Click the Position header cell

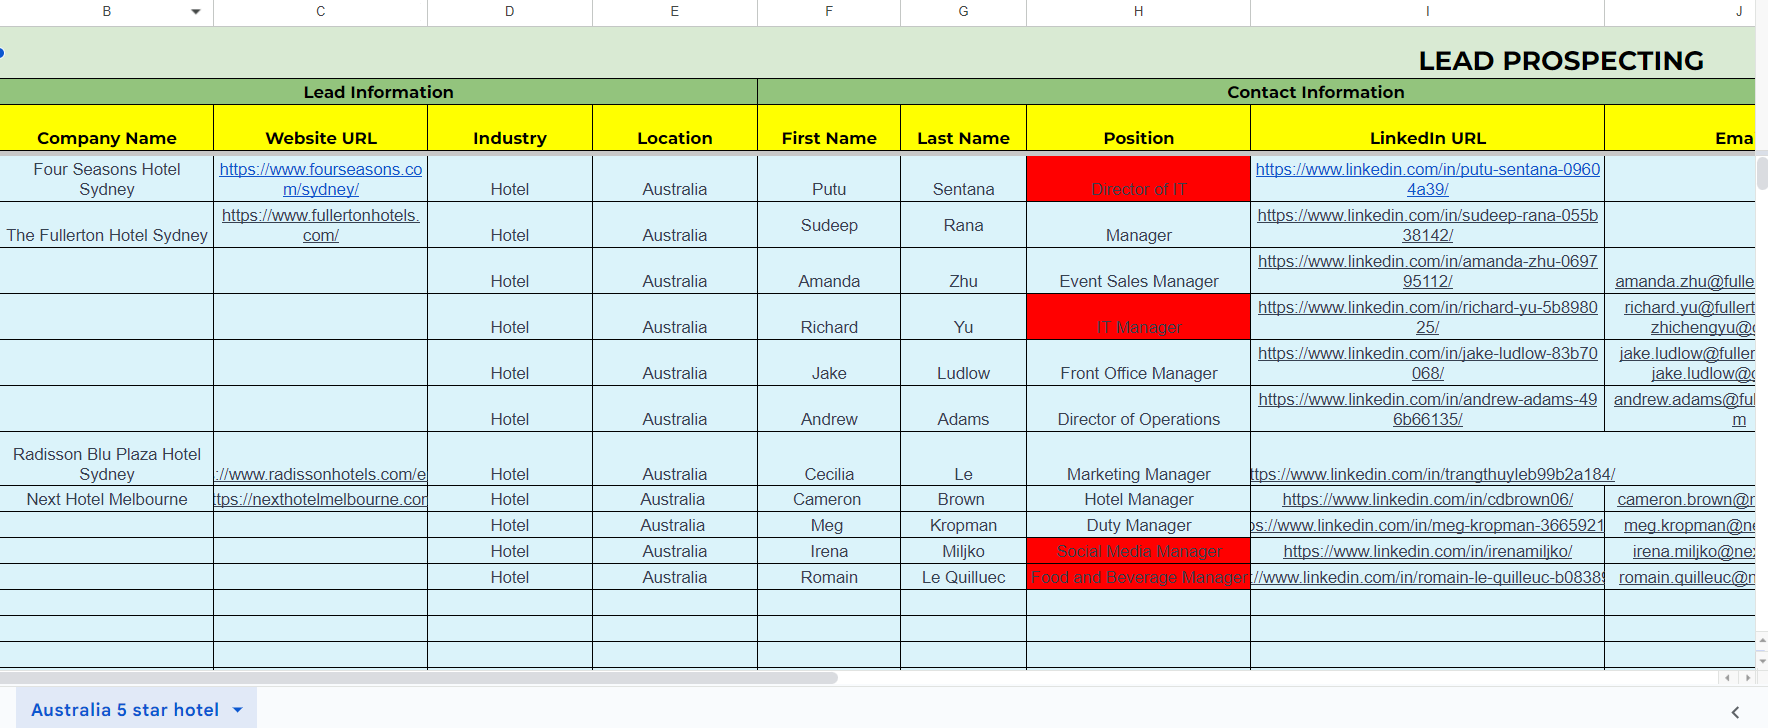click(1138, 128)
